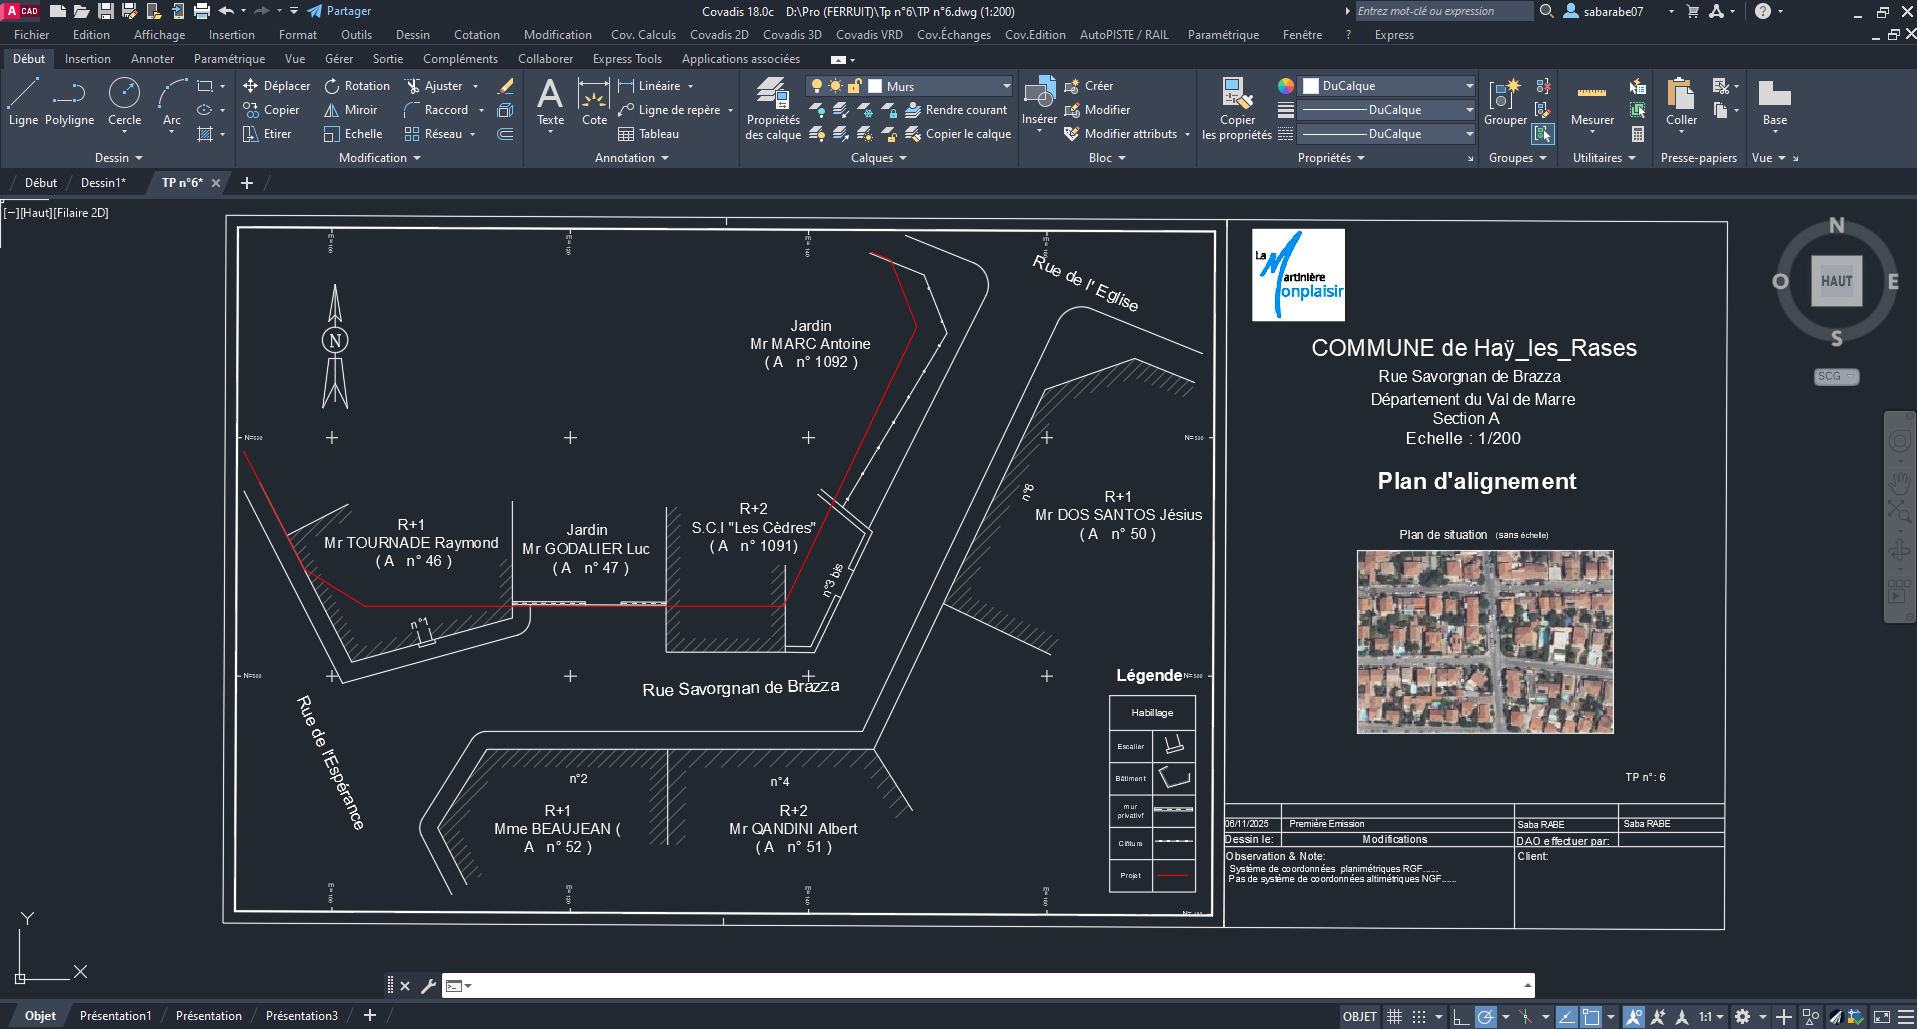1917x1029 pixels.
Task: Activate the Déplacer move tool
Action: click(277, 86)
